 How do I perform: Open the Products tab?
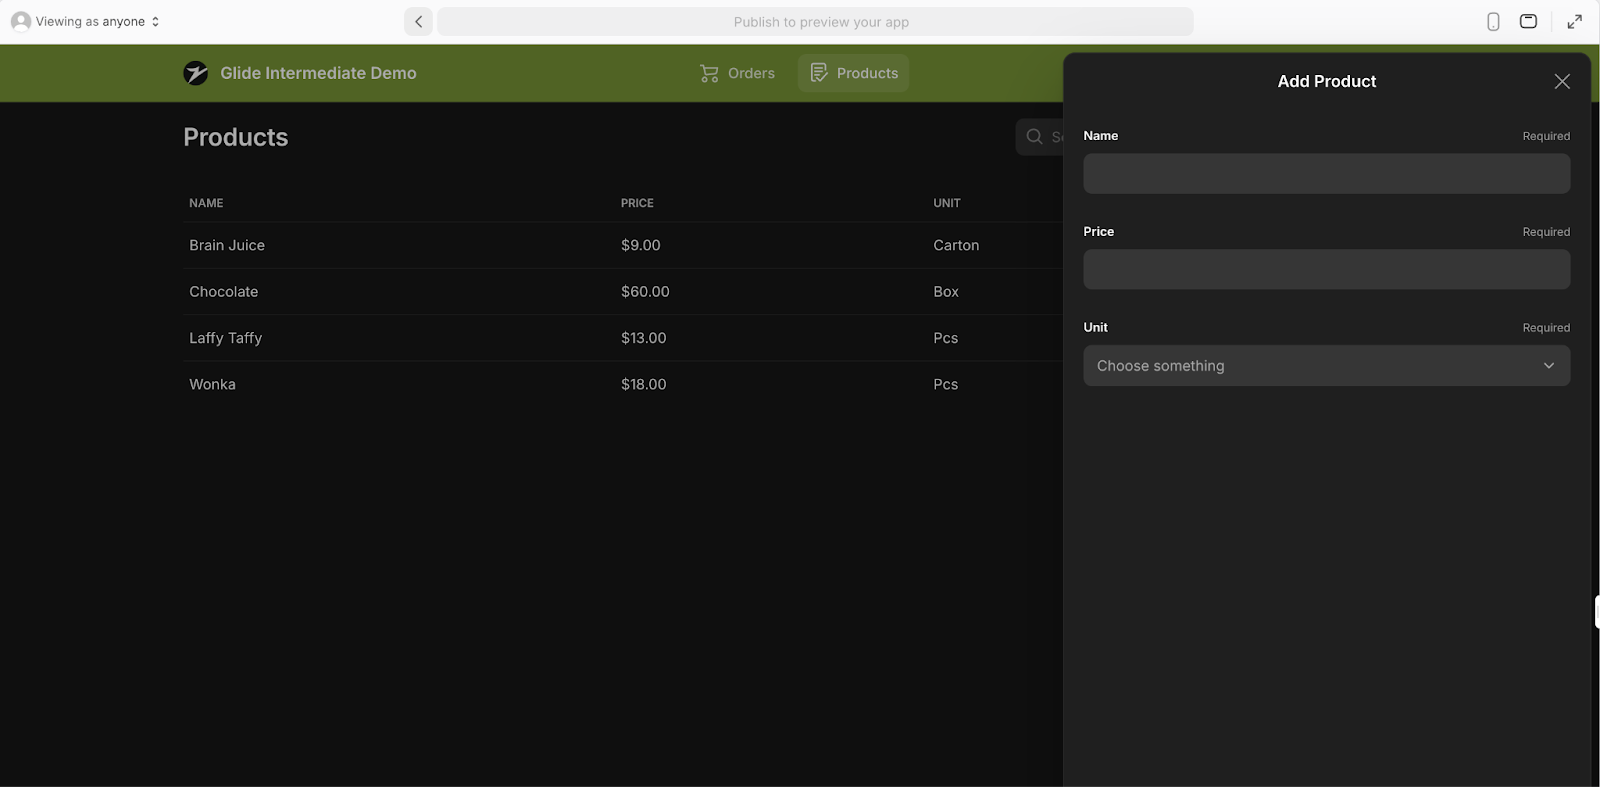click(854, 73)
